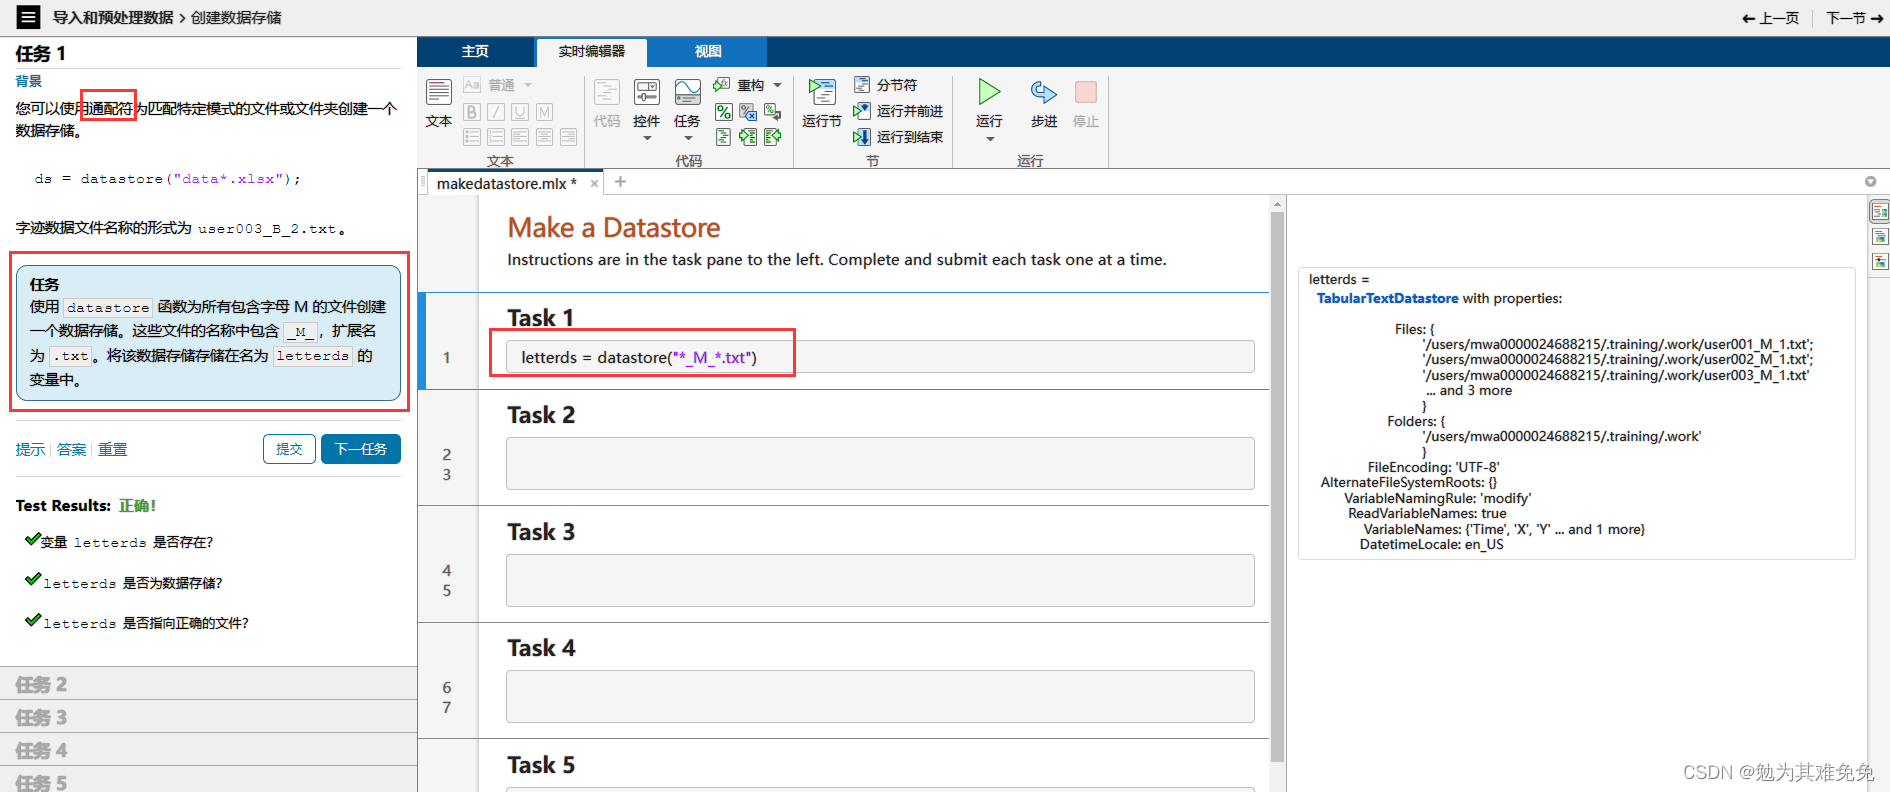The height and width of the screenshot is (792, 1890).
Task: Click the Task 3 code box
Action: coord(880,580)
